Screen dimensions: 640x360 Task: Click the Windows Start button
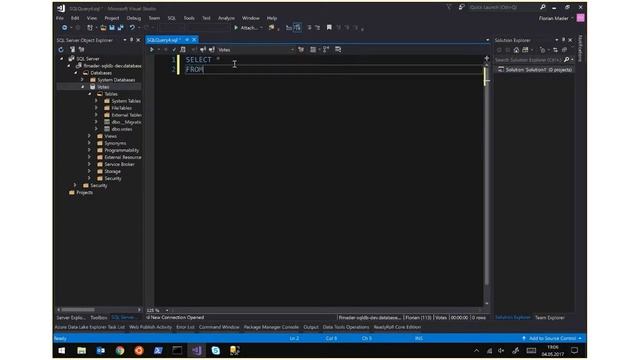[x=62, y=351]
